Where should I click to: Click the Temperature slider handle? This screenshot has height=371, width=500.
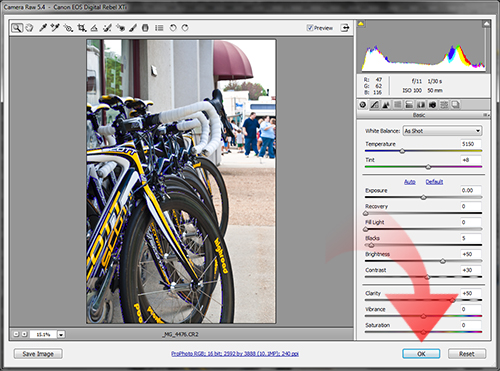coord(402,151)
